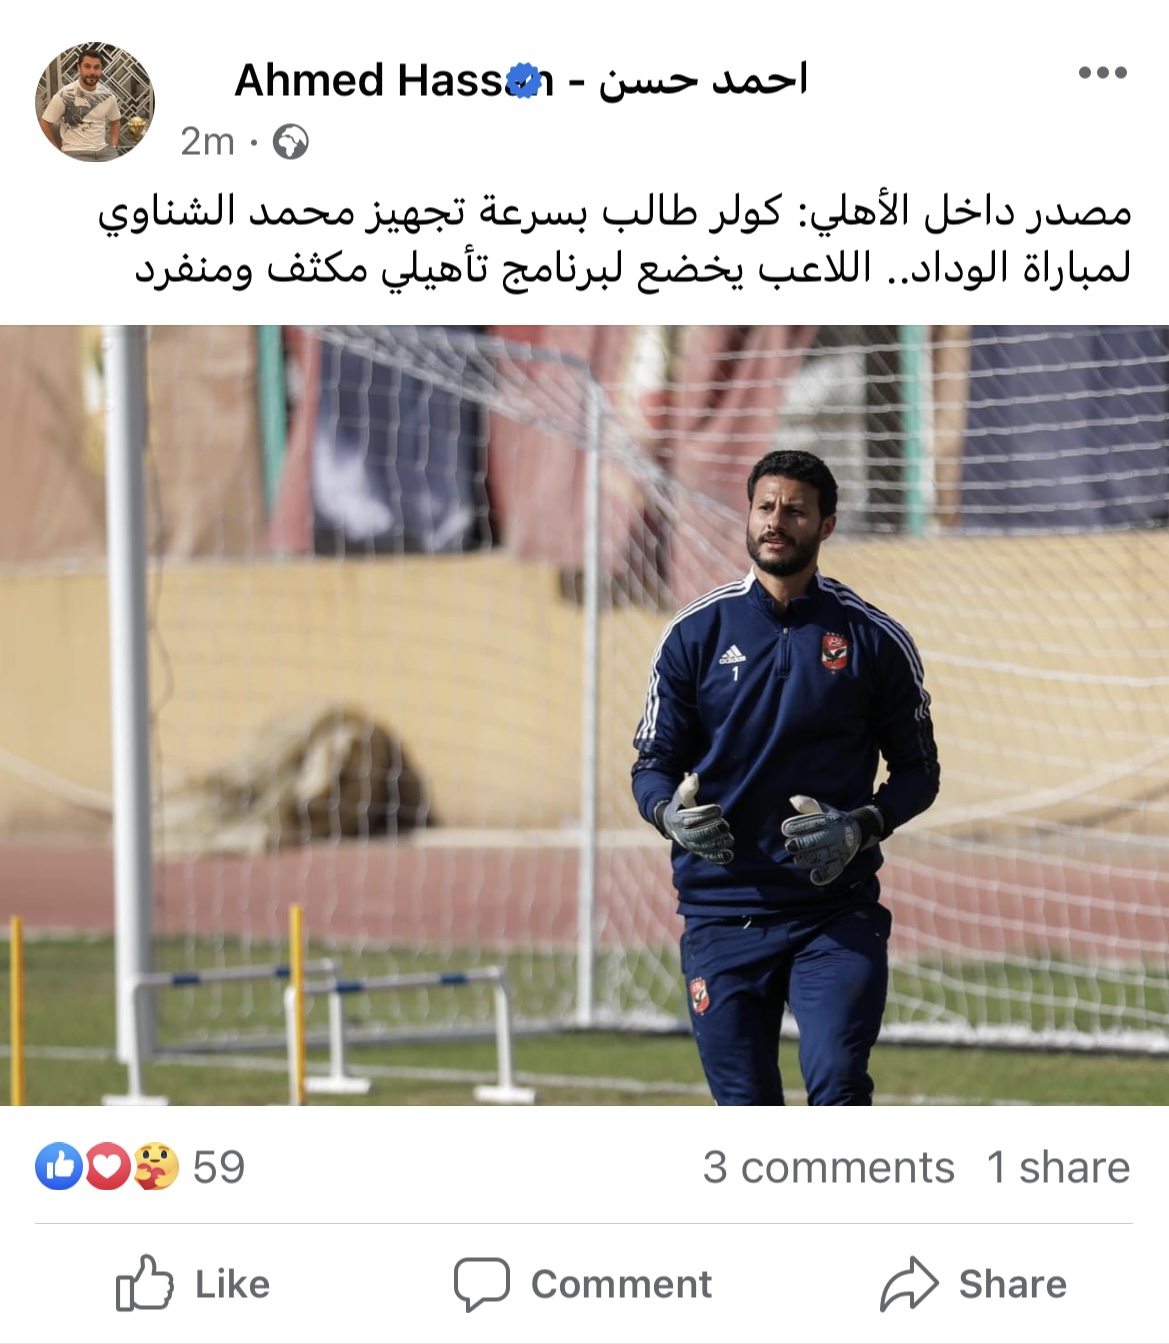Viewport: 1169px width, 1344px height.
Task: Open the goalkeeper training photo
Action: [584, 715]
